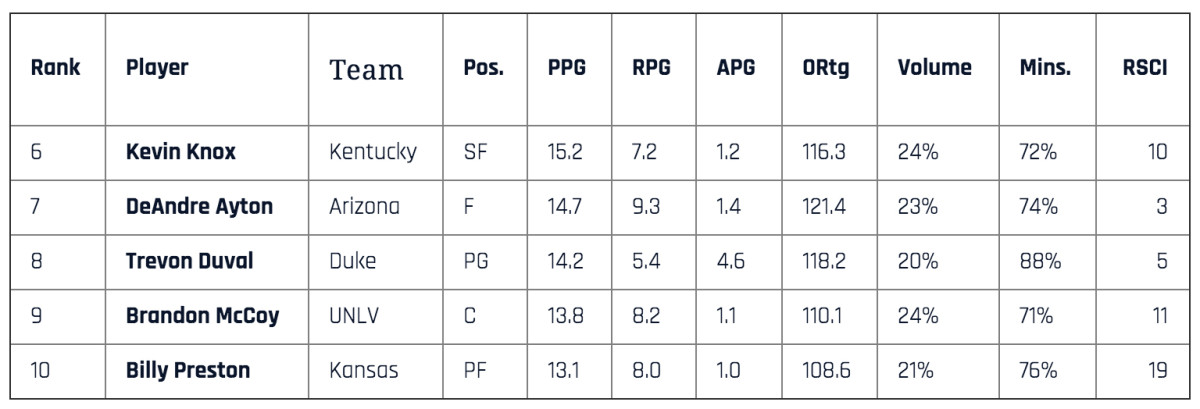
Task: Click the Pos. column header
Action: point(483,69)
